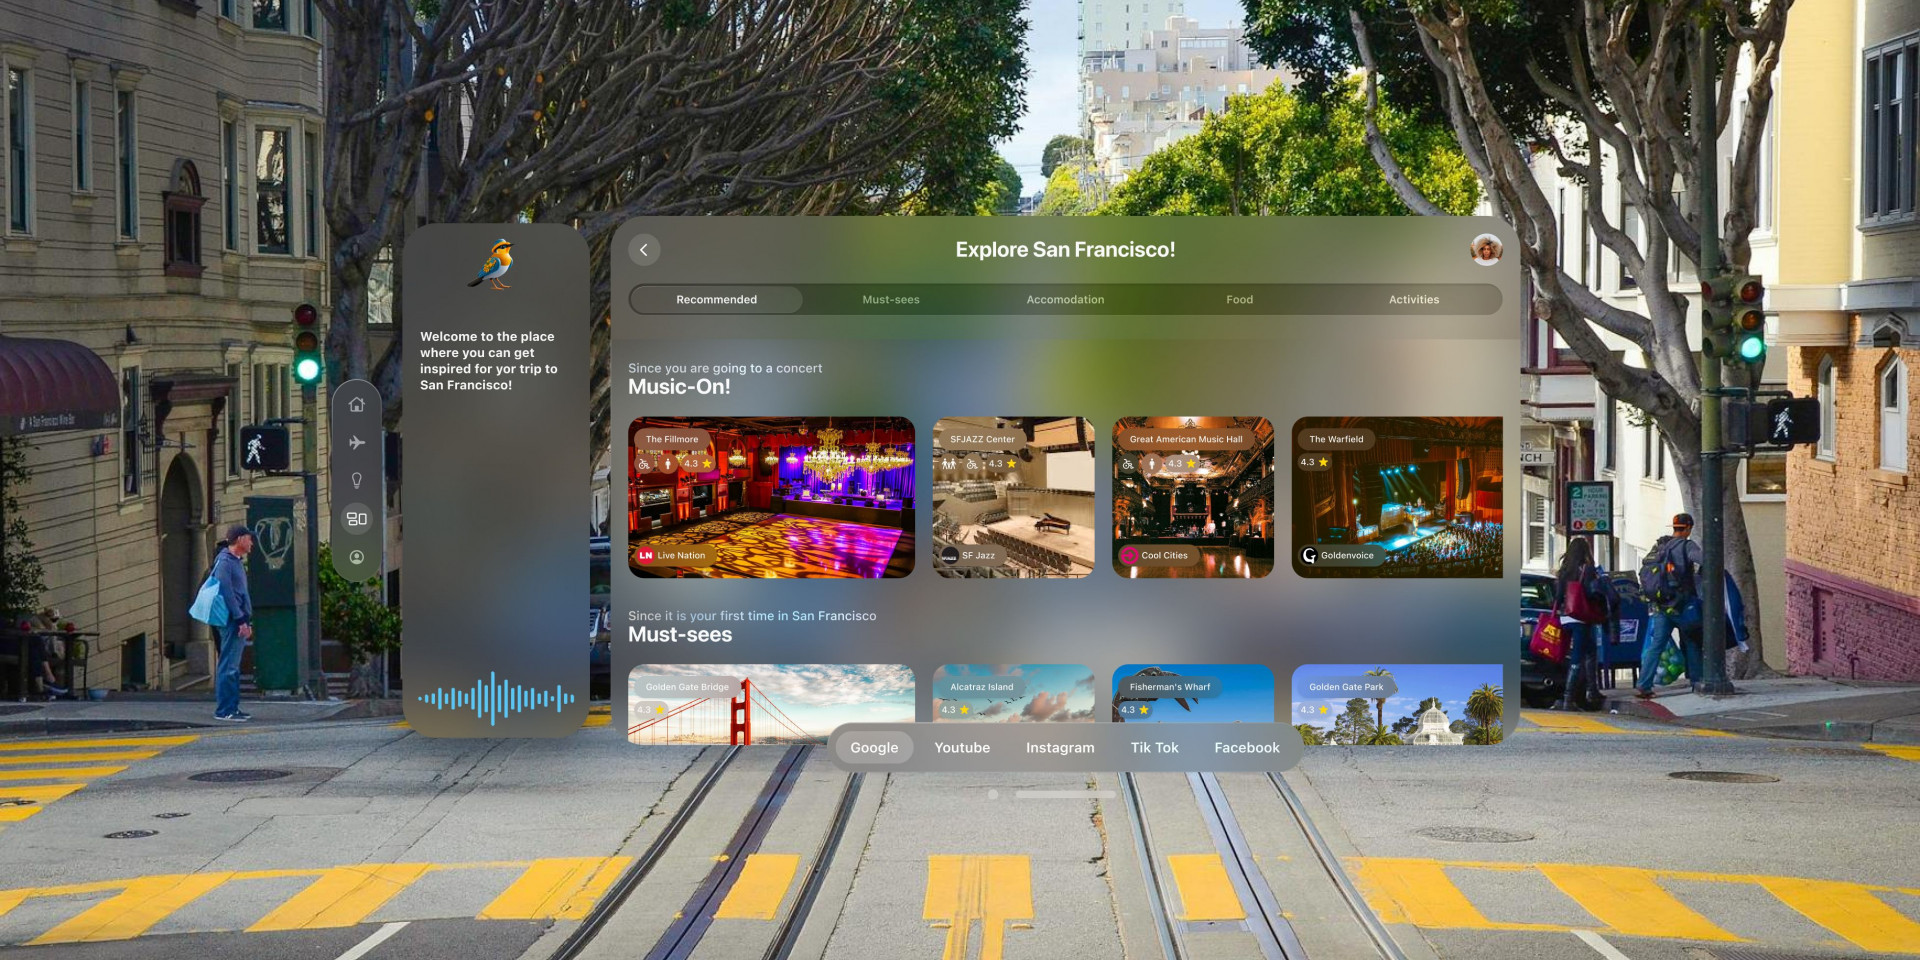1920x960 pixels.
Task: Click 'Since you are going to a concert' text
Action: (725, 368)
